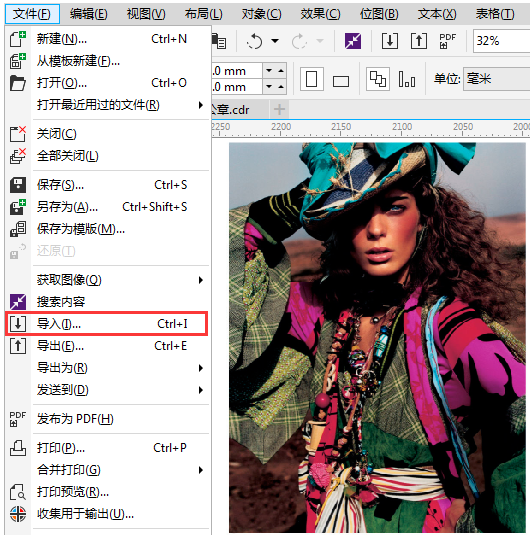Choose 导出(E)... menu entry
Viewport: 530px width, 535px height.
click(x=108, y=346)
